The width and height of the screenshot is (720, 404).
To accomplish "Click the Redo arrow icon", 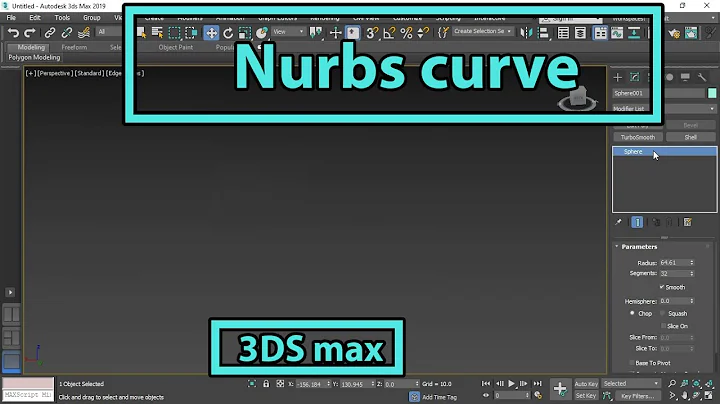I will pyautogui.click(x=30, y=33).
